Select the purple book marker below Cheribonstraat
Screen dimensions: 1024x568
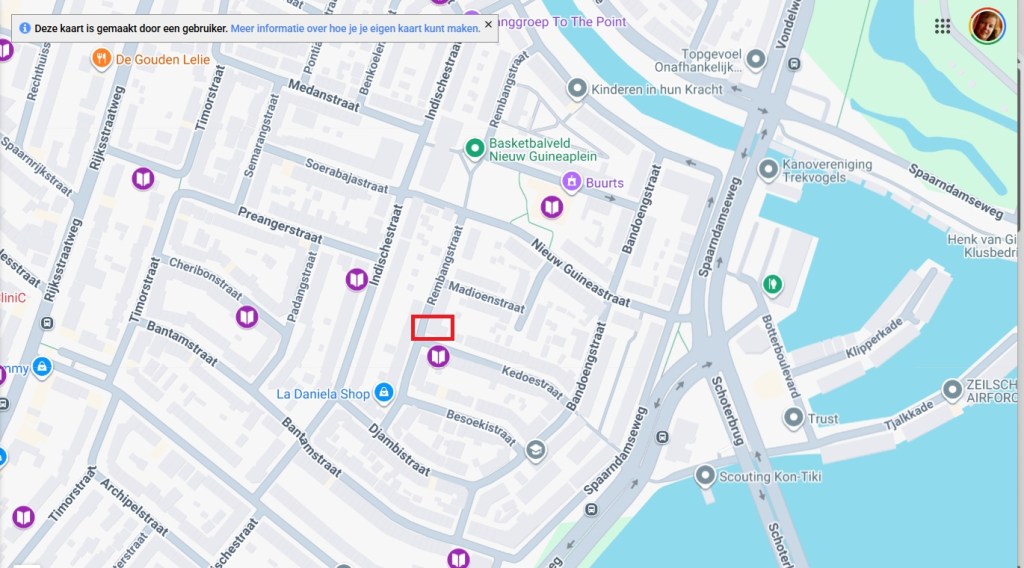point(247,317)
